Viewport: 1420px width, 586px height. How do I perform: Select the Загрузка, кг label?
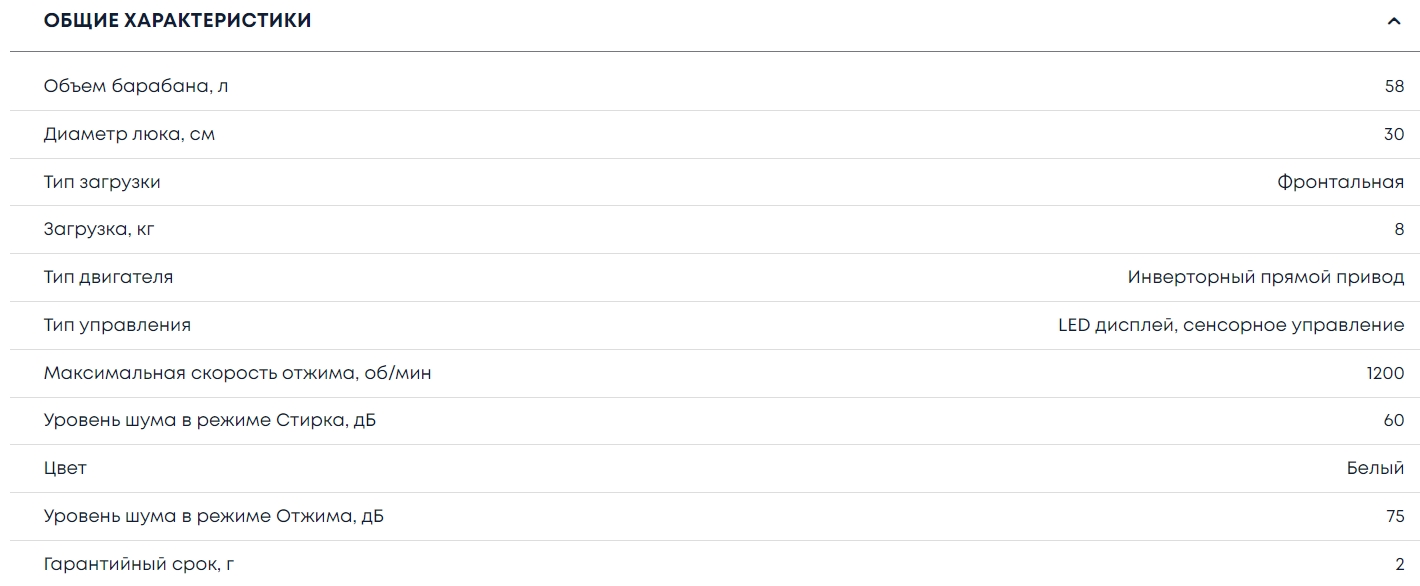tap(99, 229)
